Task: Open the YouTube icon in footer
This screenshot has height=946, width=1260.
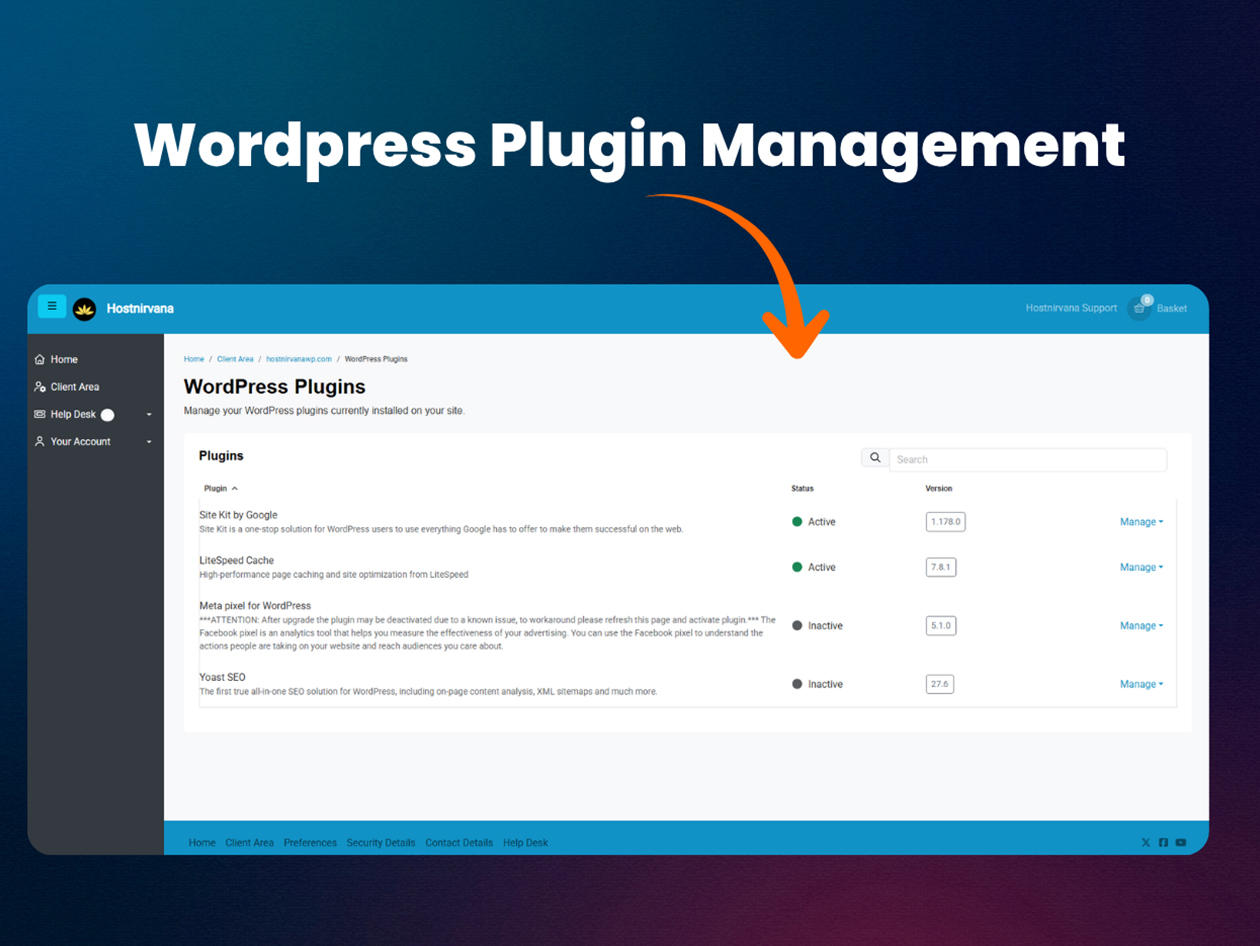Action: pos(1181,843)
